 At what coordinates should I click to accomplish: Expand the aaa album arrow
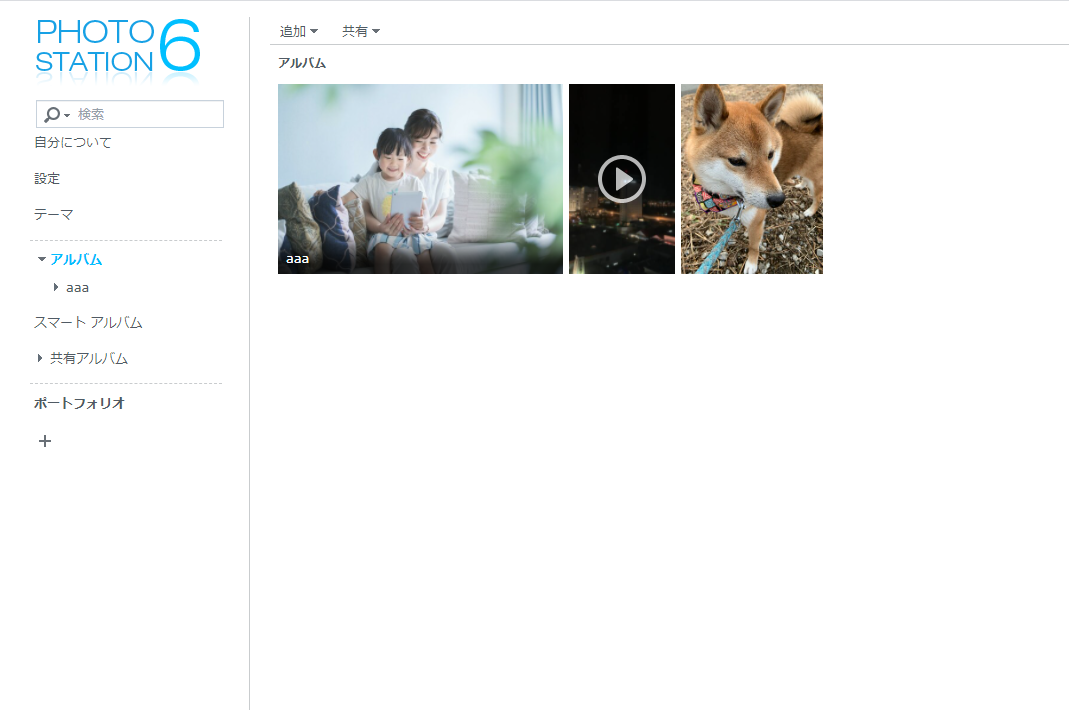point(56,287)
